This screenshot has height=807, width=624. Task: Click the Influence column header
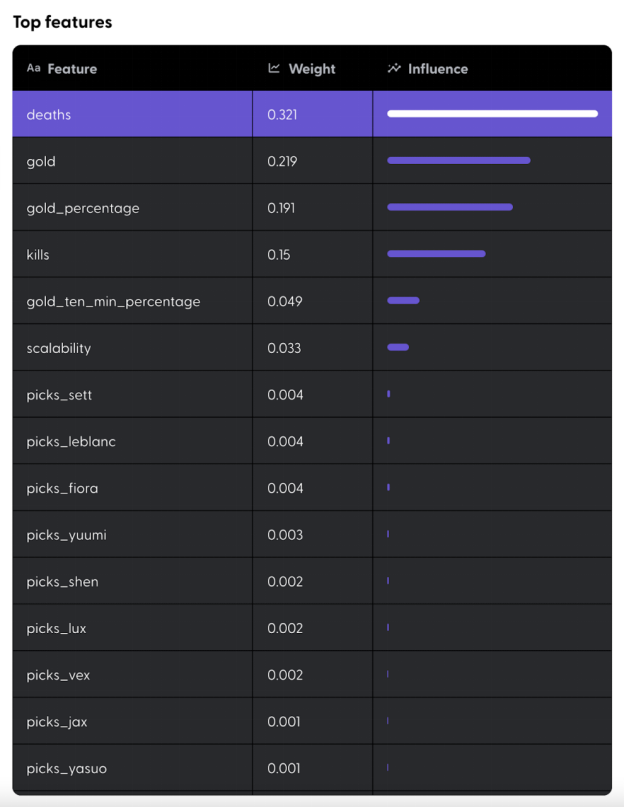click(x=437, y=69)
